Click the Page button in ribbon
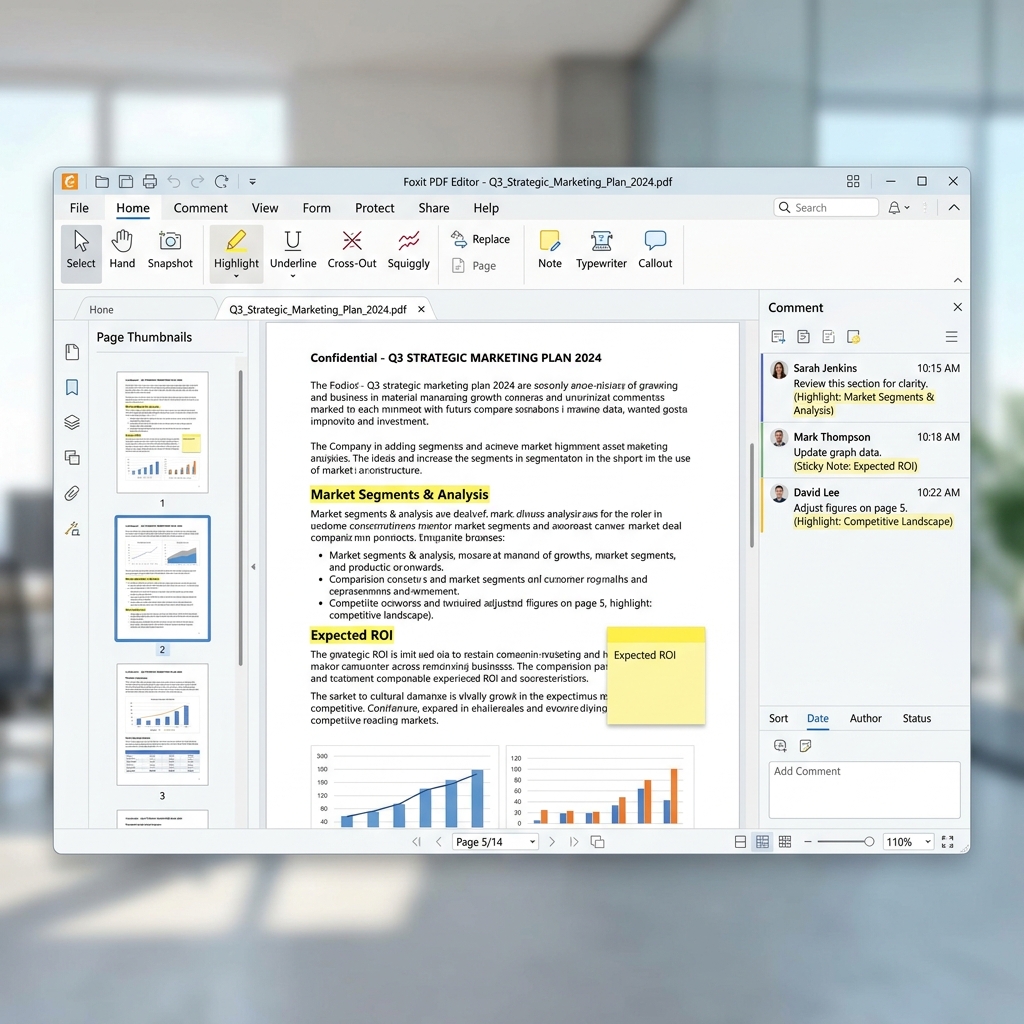This screenshot has width=1024, height=1024. [x=474, y=266]
